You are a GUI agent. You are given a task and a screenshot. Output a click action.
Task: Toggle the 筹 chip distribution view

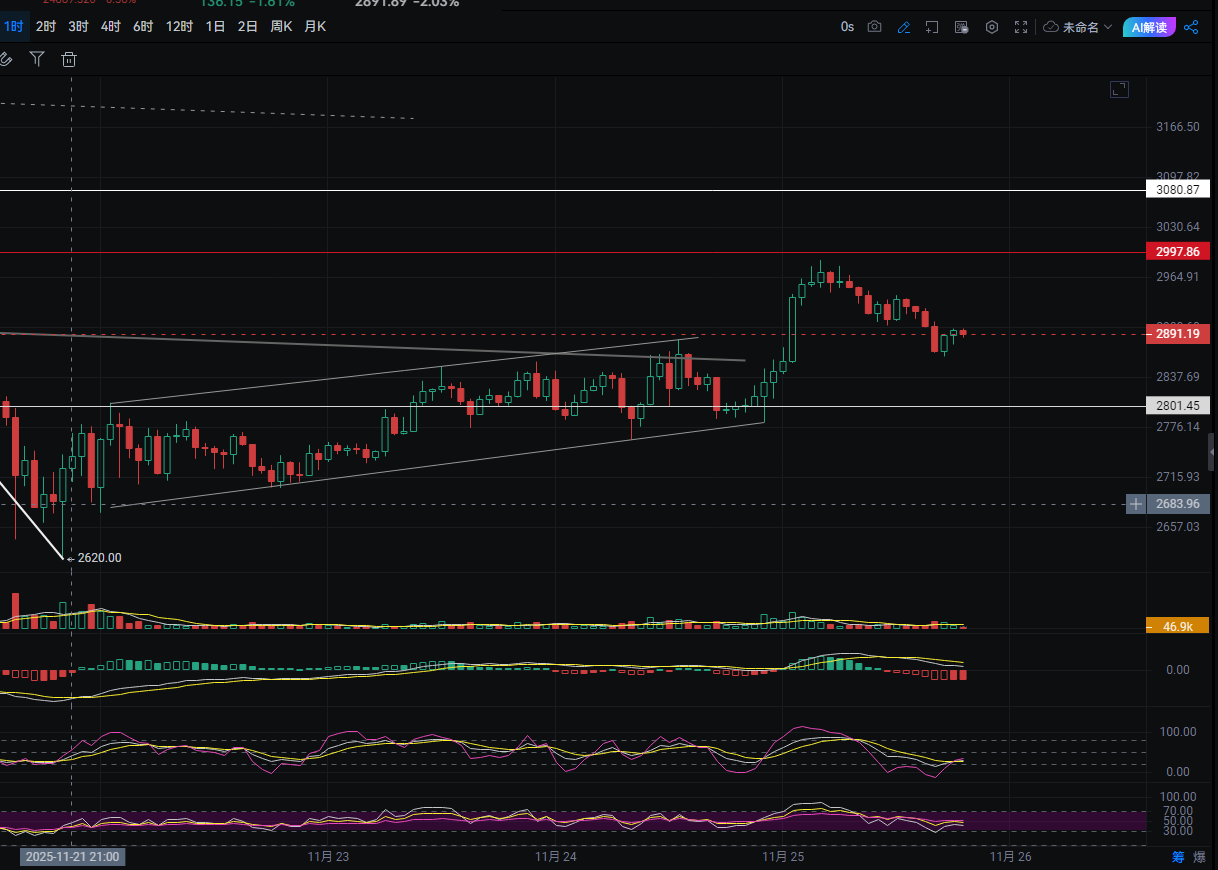[1178, 857]
